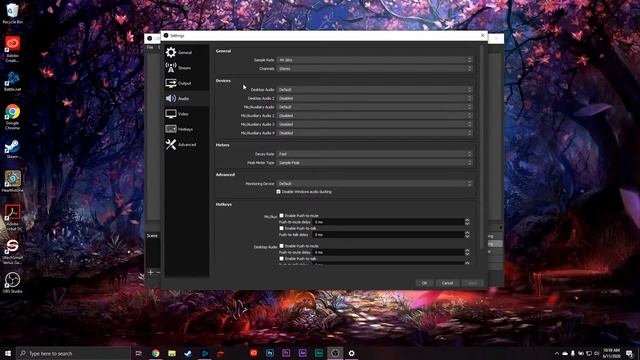640x360 pixels.
Task: Open the Recycle Bin desktop icon
Action: (x=13, y=13)
